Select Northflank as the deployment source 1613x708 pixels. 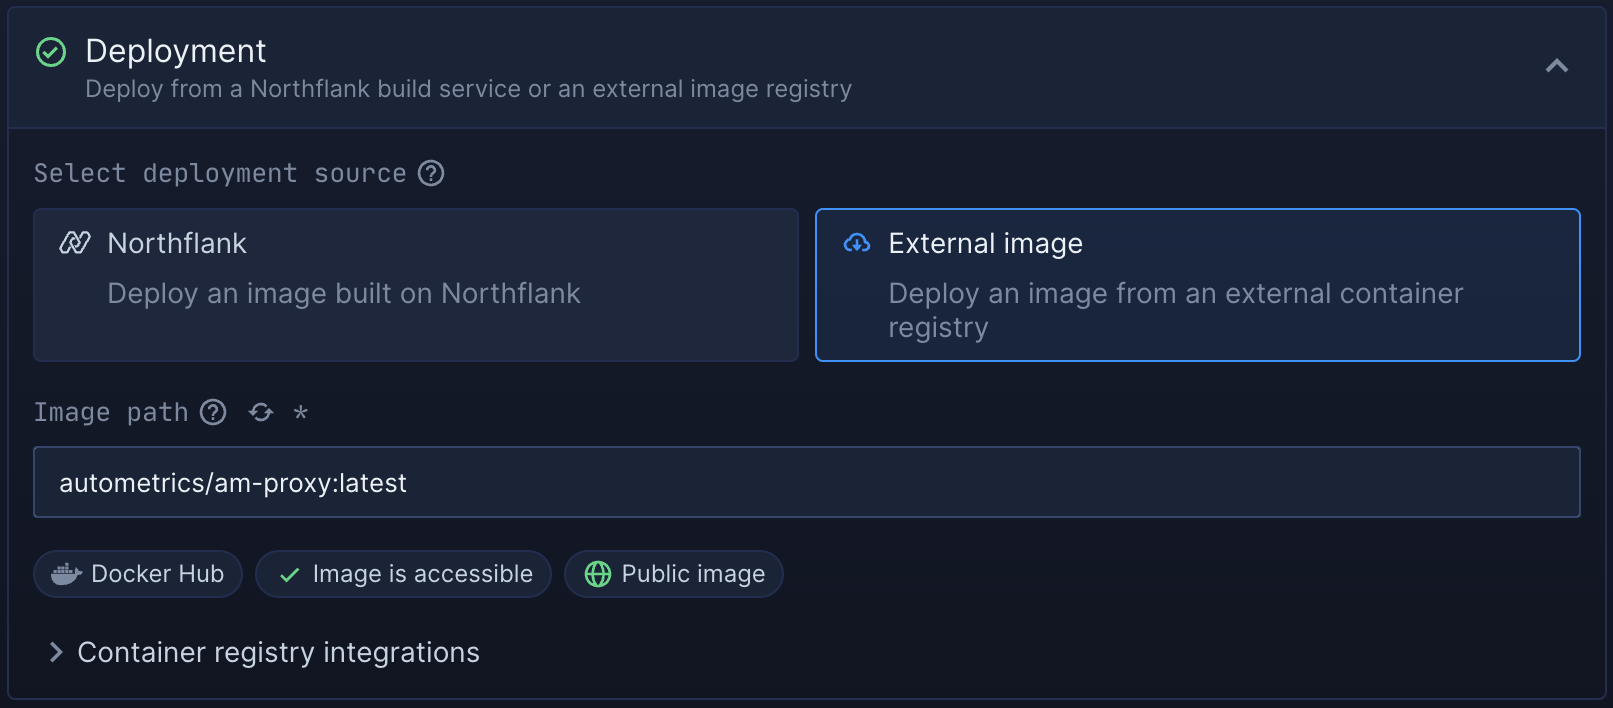(416, 285)
